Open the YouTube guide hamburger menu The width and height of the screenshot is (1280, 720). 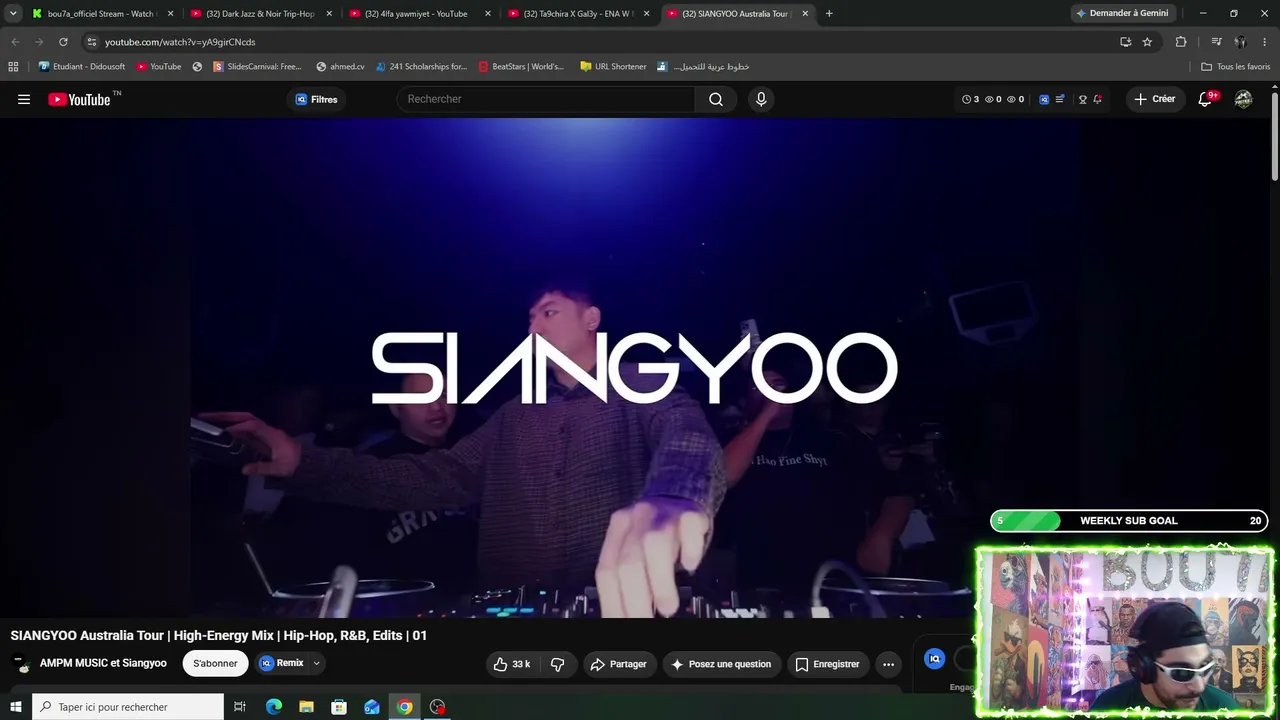tap(24, 99)
